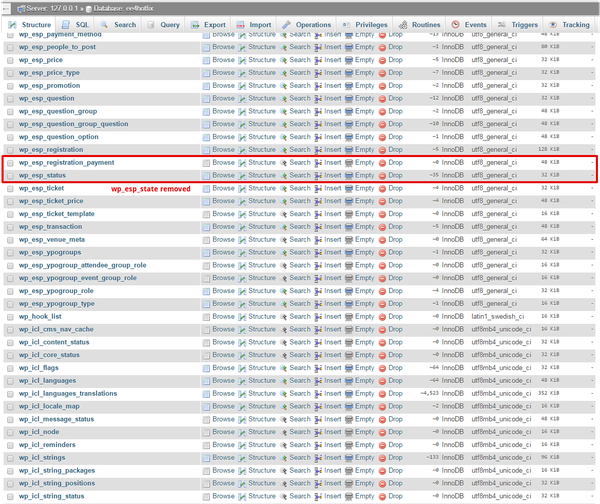Switch to the Query tab

pyautogui.click(x=163, y=25)
